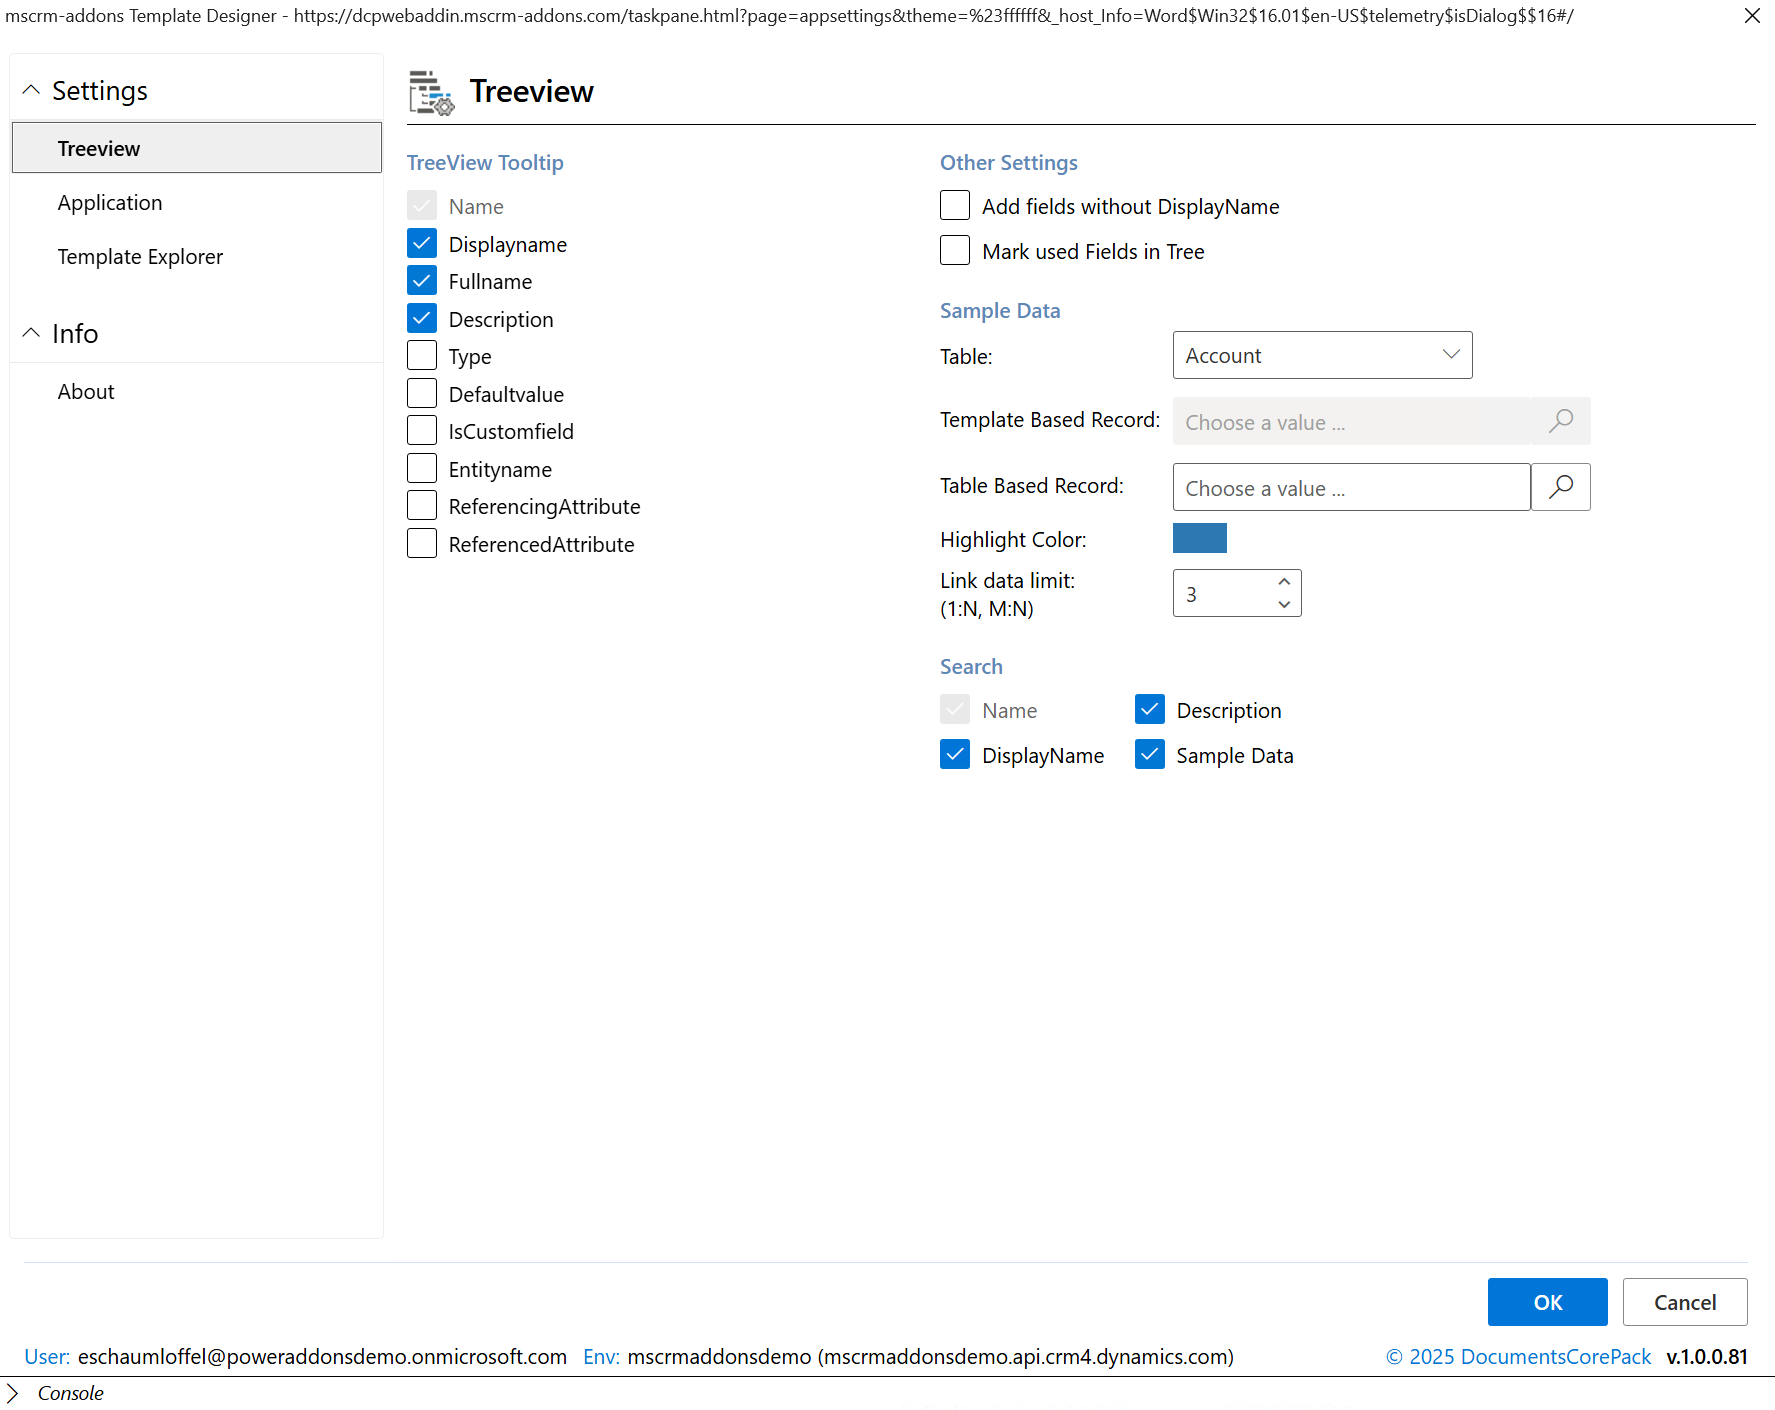Go to Template Explorer settings

coord(140,257)
